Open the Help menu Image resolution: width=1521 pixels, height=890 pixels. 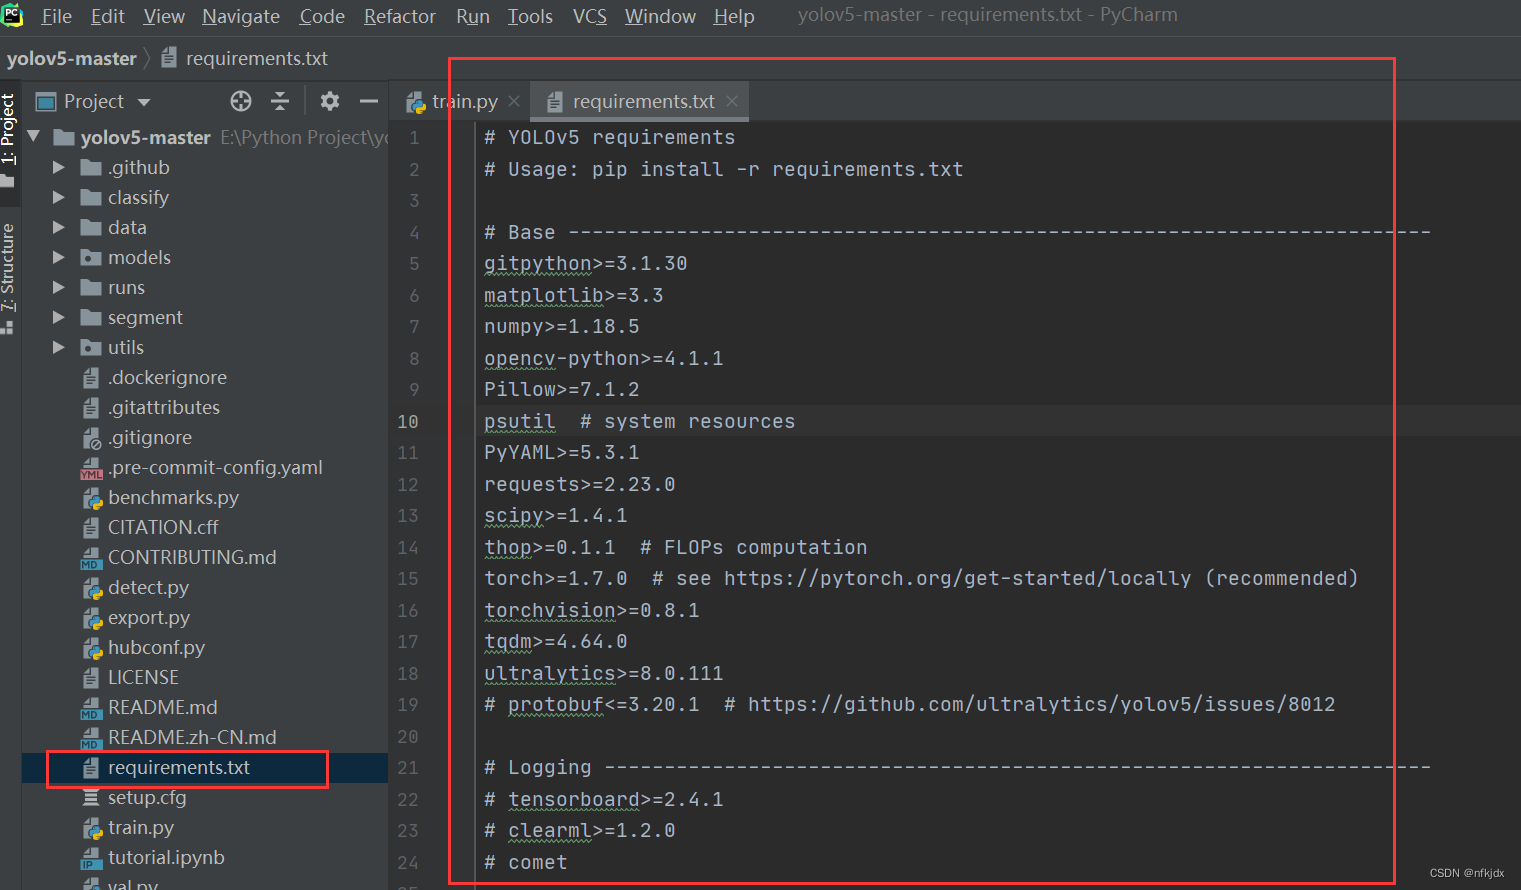click(734, 16)
